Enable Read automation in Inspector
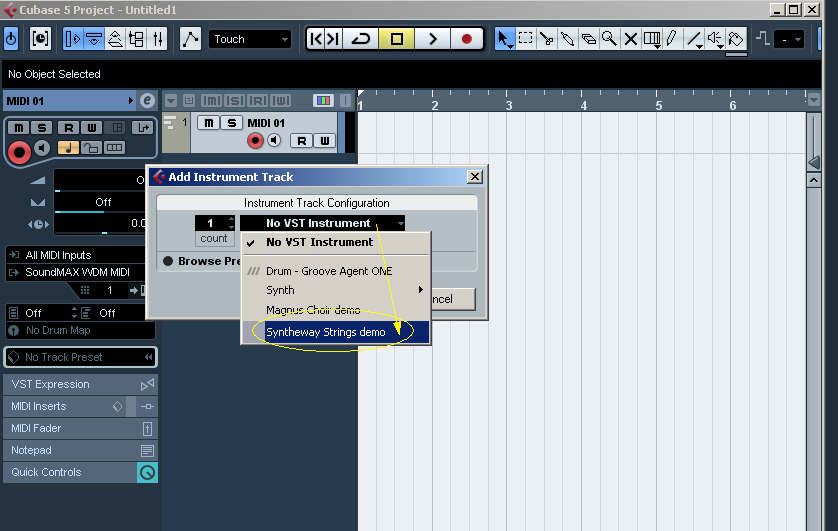The height and width of the screenshot is (531, 838). tap(68, 128)
